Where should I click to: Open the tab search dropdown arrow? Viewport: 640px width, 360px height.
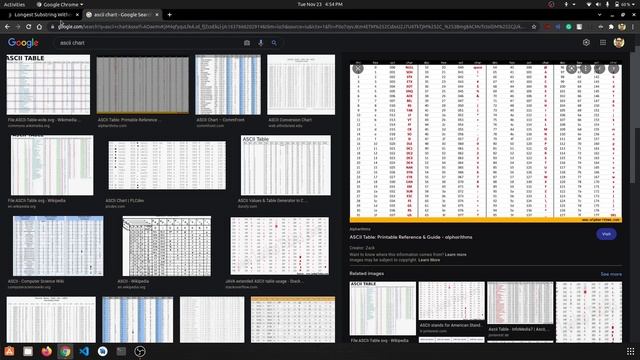pyautogui.click(x=599, y=15)
